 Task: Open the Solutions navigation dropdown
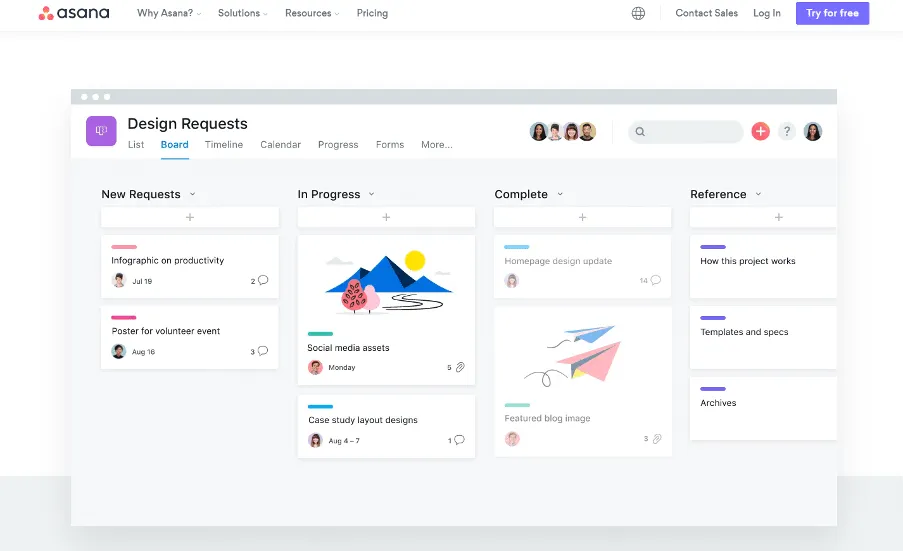pyautogui.click(x=243, y=14)
